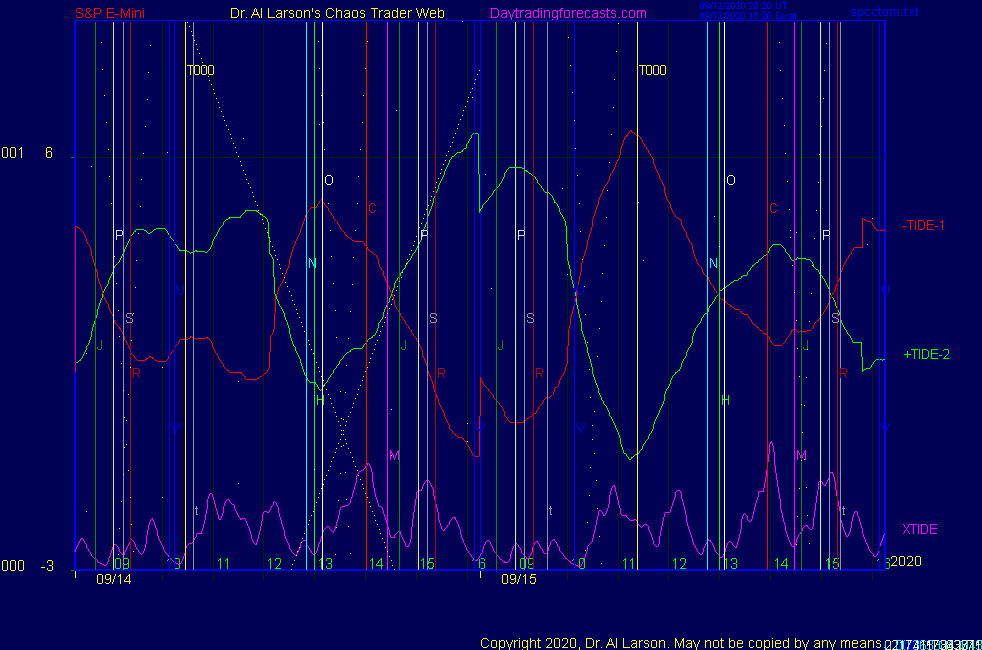Click the "001" left axis label
Image resolution: width=982 pixels, height=650 pixels.
tap(13, 153)
